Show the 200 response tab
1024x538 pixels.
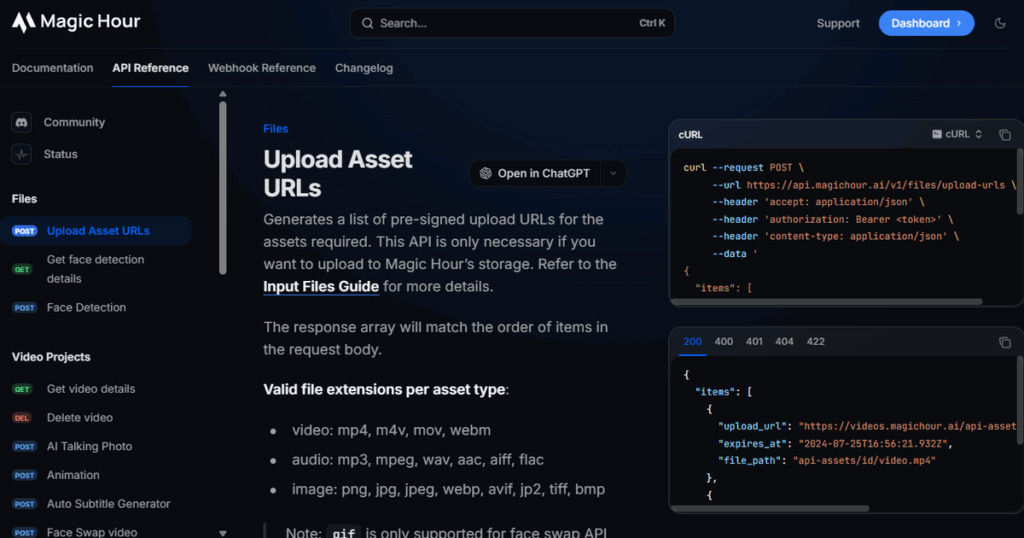[692, 341]
